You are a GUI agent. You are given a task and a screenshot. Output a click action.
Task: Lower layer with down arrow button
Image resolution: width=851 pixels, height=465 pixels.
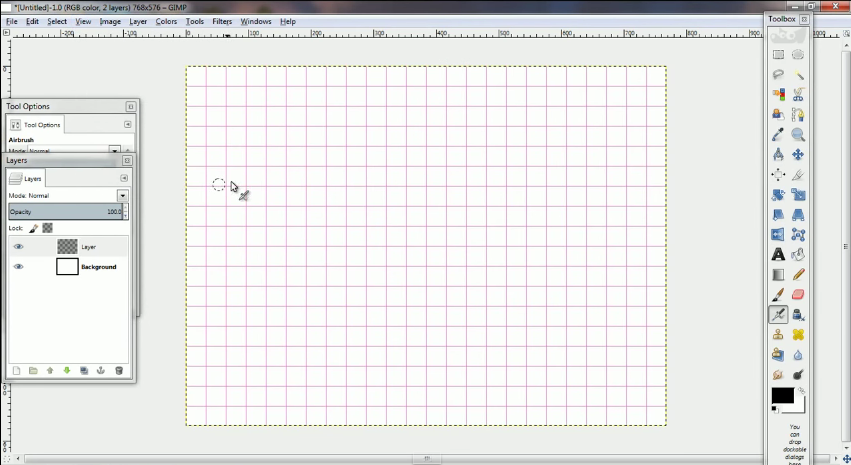tap(67, 371)
